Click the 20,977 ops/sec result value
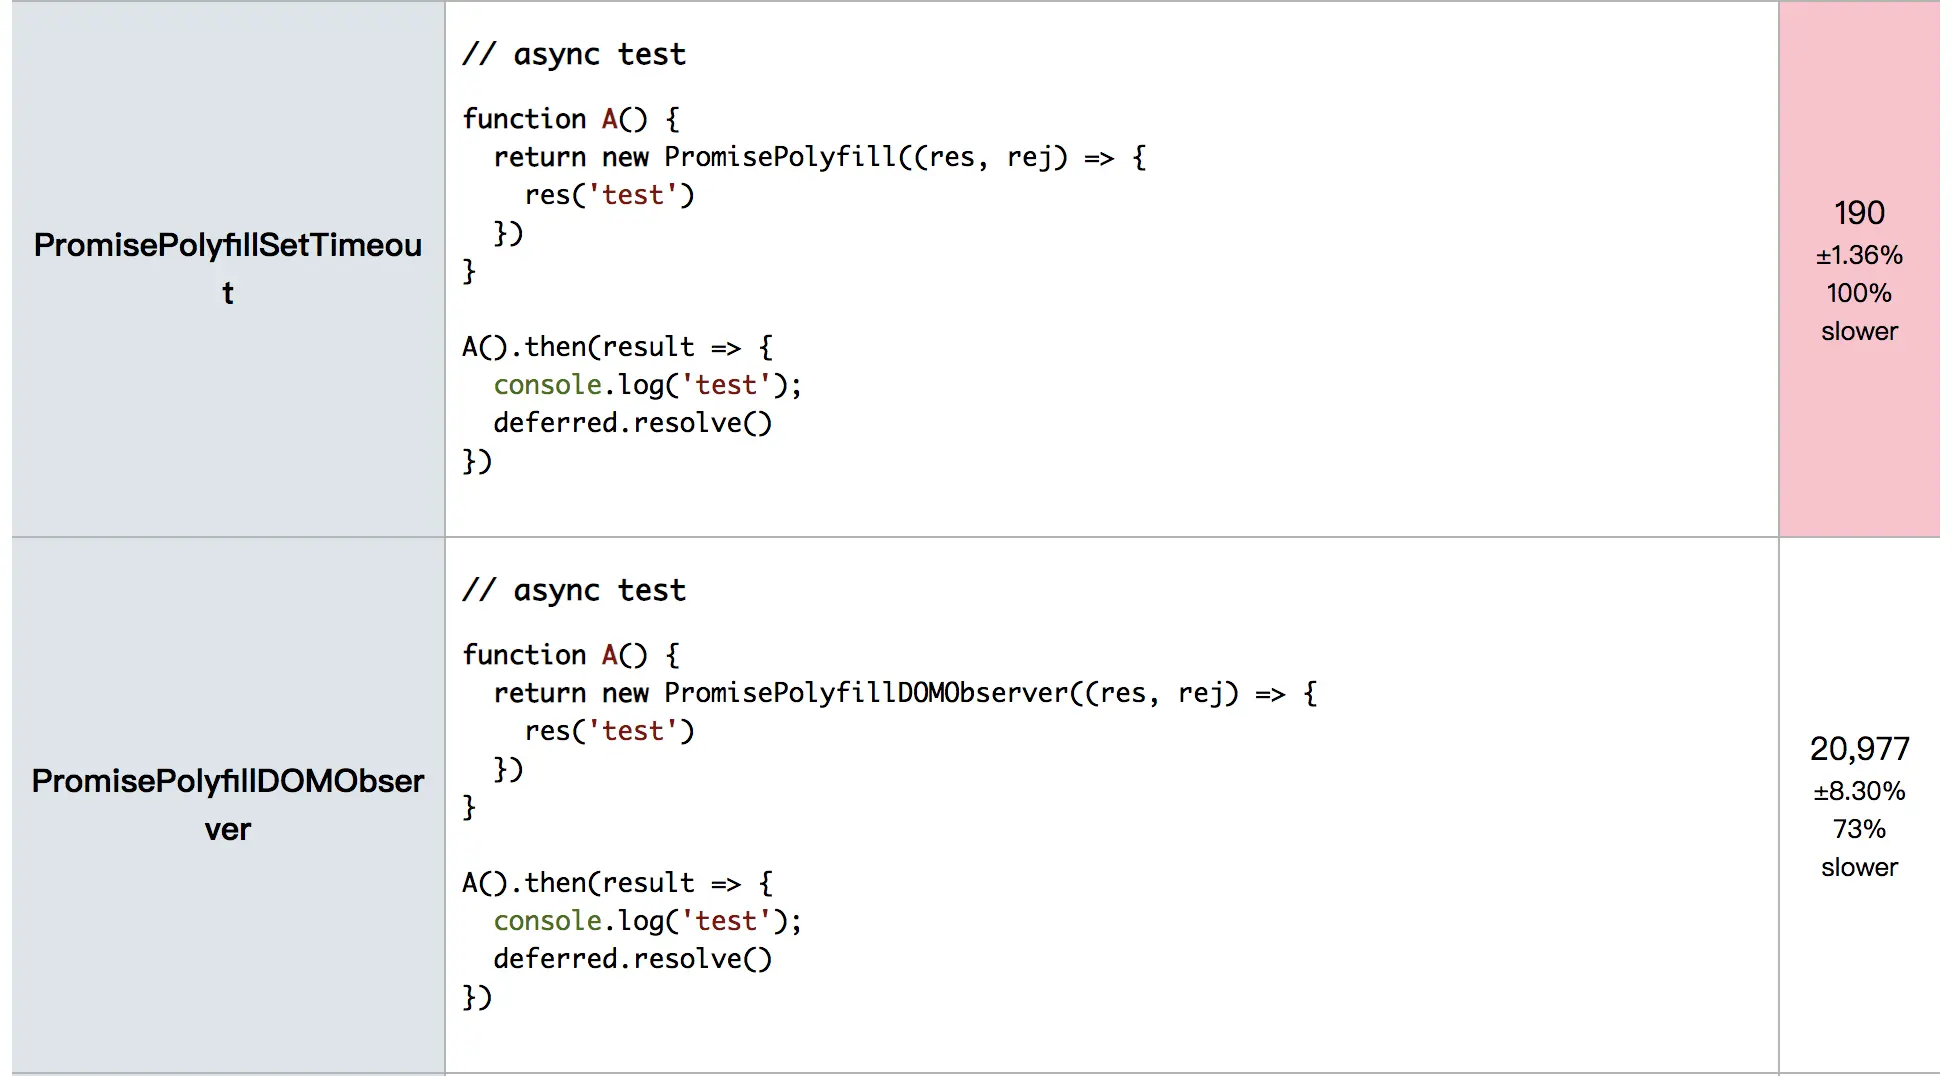1952x1076 pixels. [x=1859, y=749]
